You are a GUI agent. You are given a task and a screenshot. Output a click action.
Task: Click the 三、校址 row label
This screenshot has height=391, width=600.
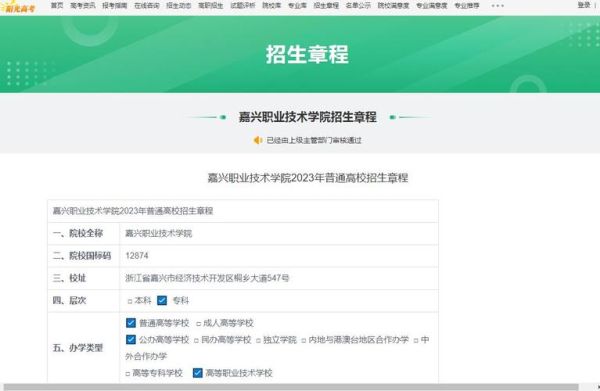(x=69, y=278)
